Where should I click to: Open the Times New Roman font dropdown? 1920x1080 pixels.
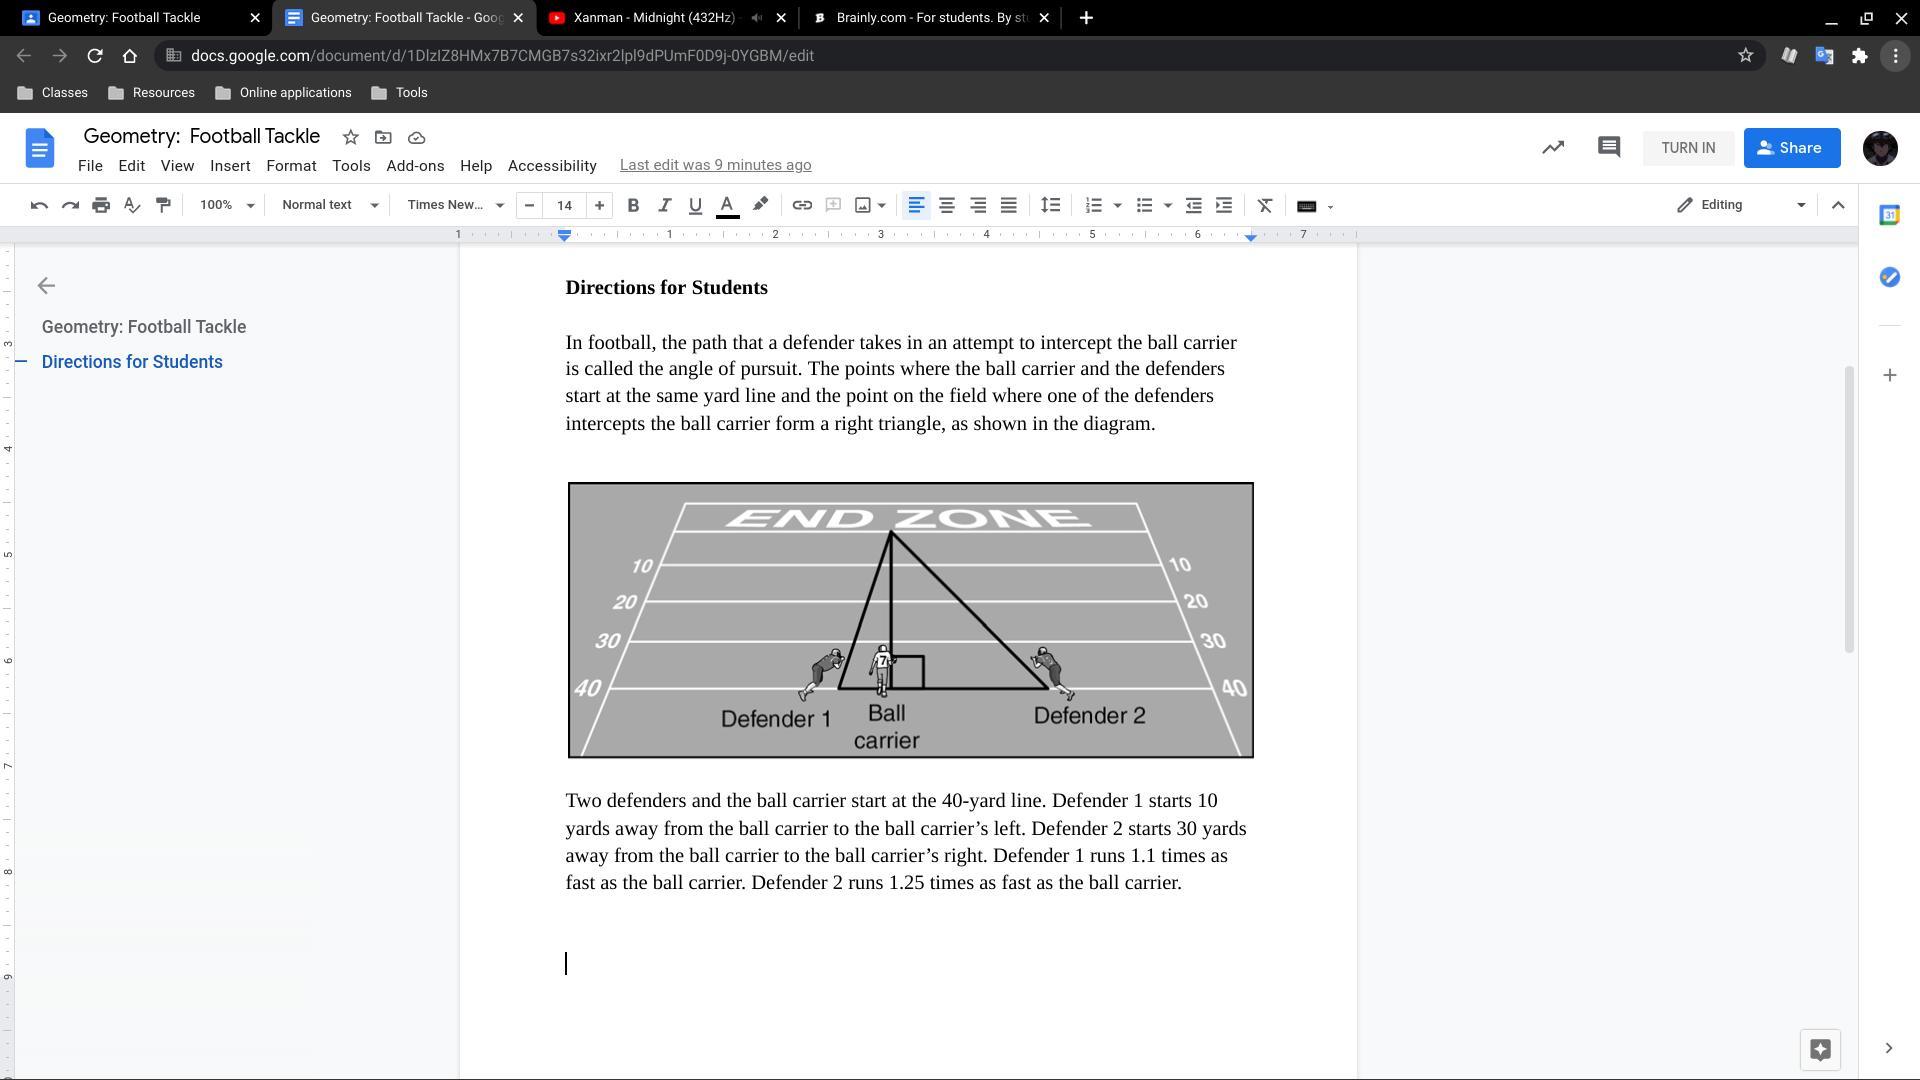click(455, 205)
